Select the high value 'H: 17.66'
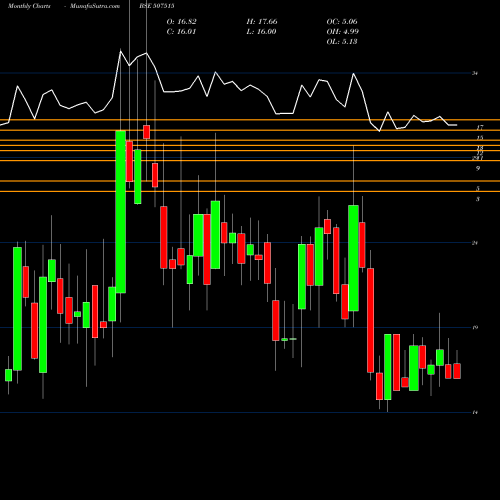This screenshot has height=500, width=500. [262, 22]
